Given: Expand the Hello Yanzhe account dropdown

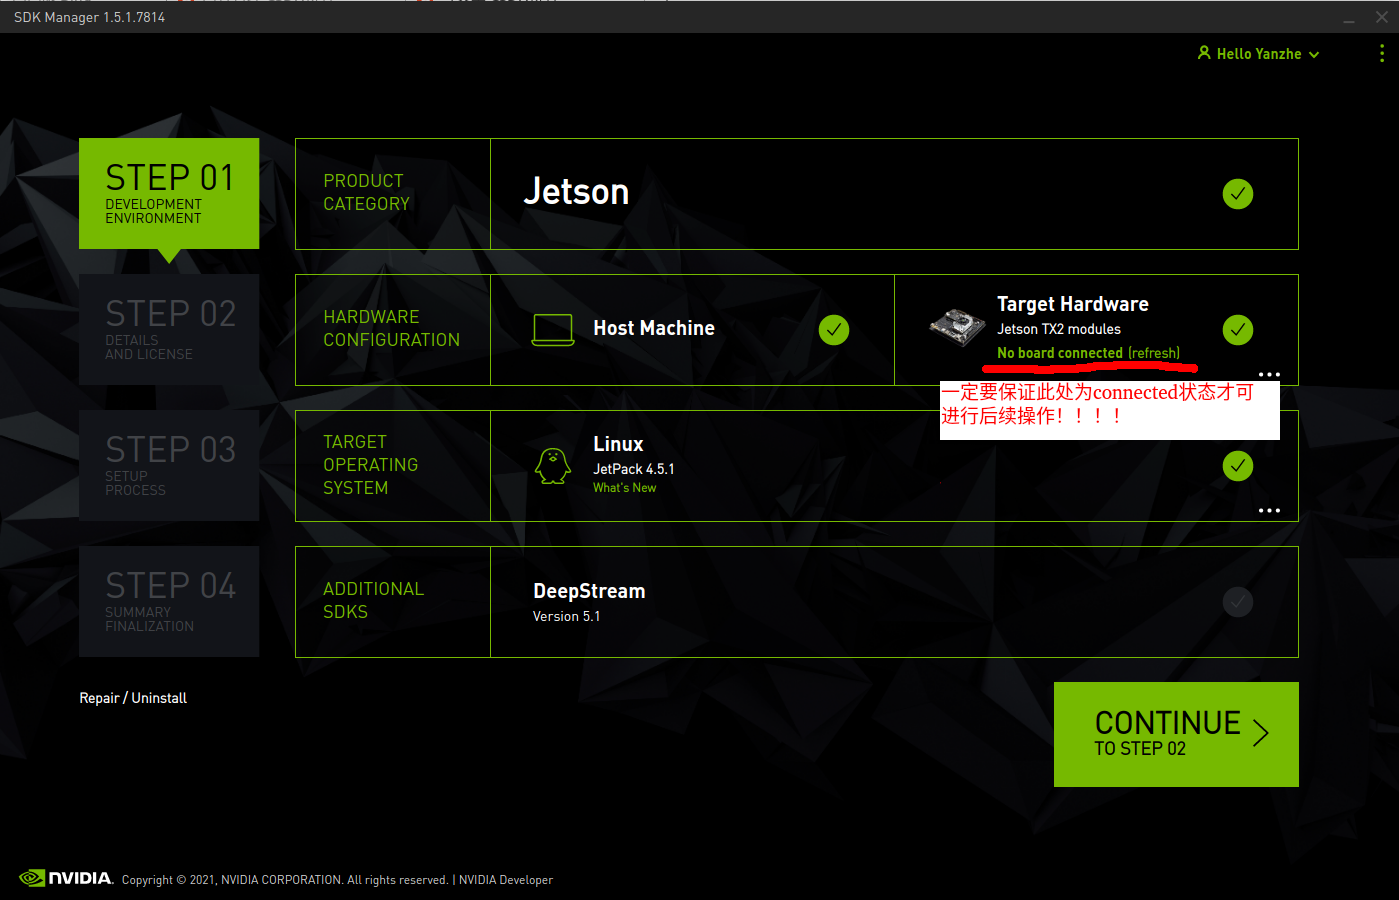Looking at the screenshot, I should point(1314,55).
